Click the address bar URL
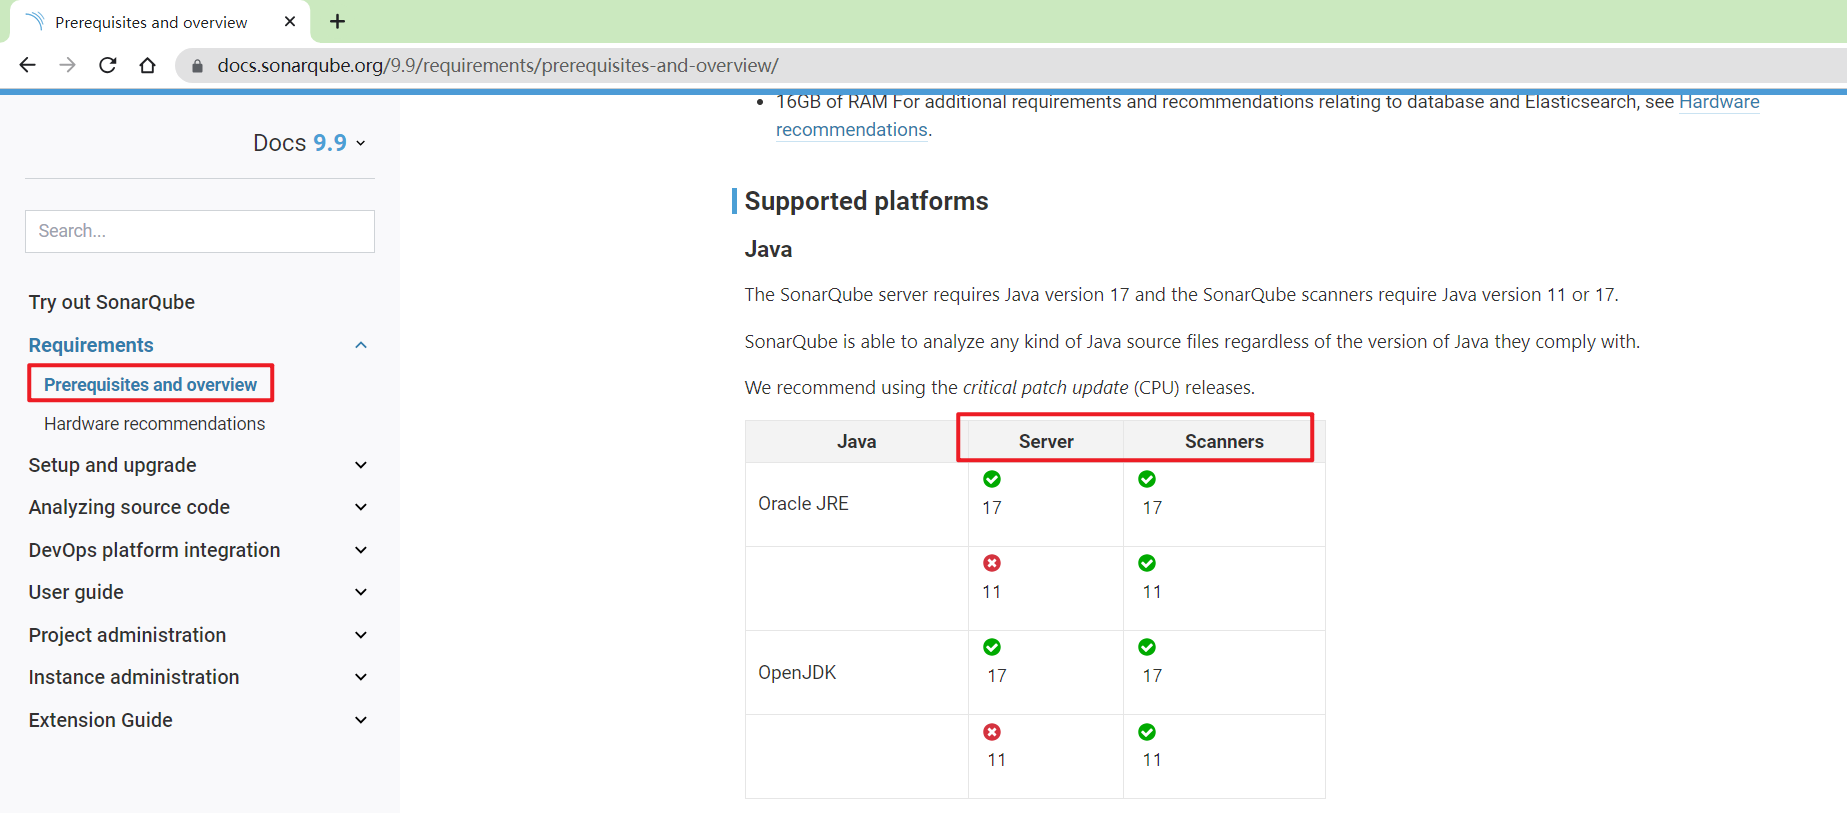The image size is (1847, 813). 498,65
